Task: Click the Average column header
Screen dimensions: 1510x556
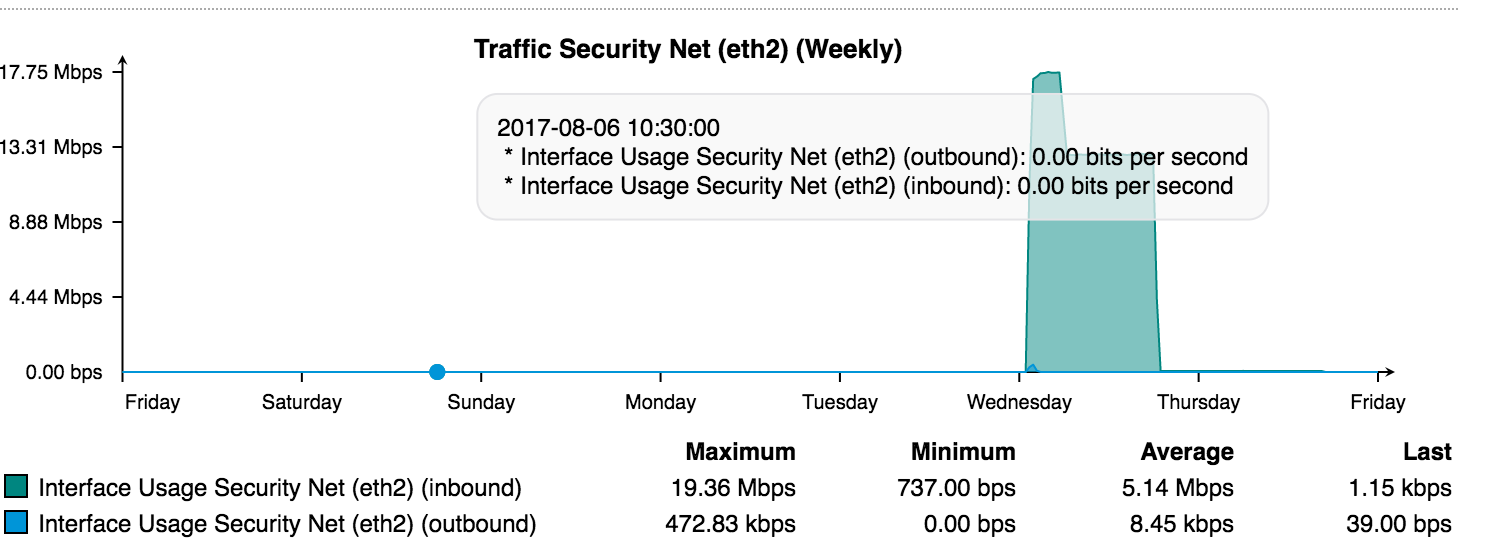Action: tap(1187, 452)
